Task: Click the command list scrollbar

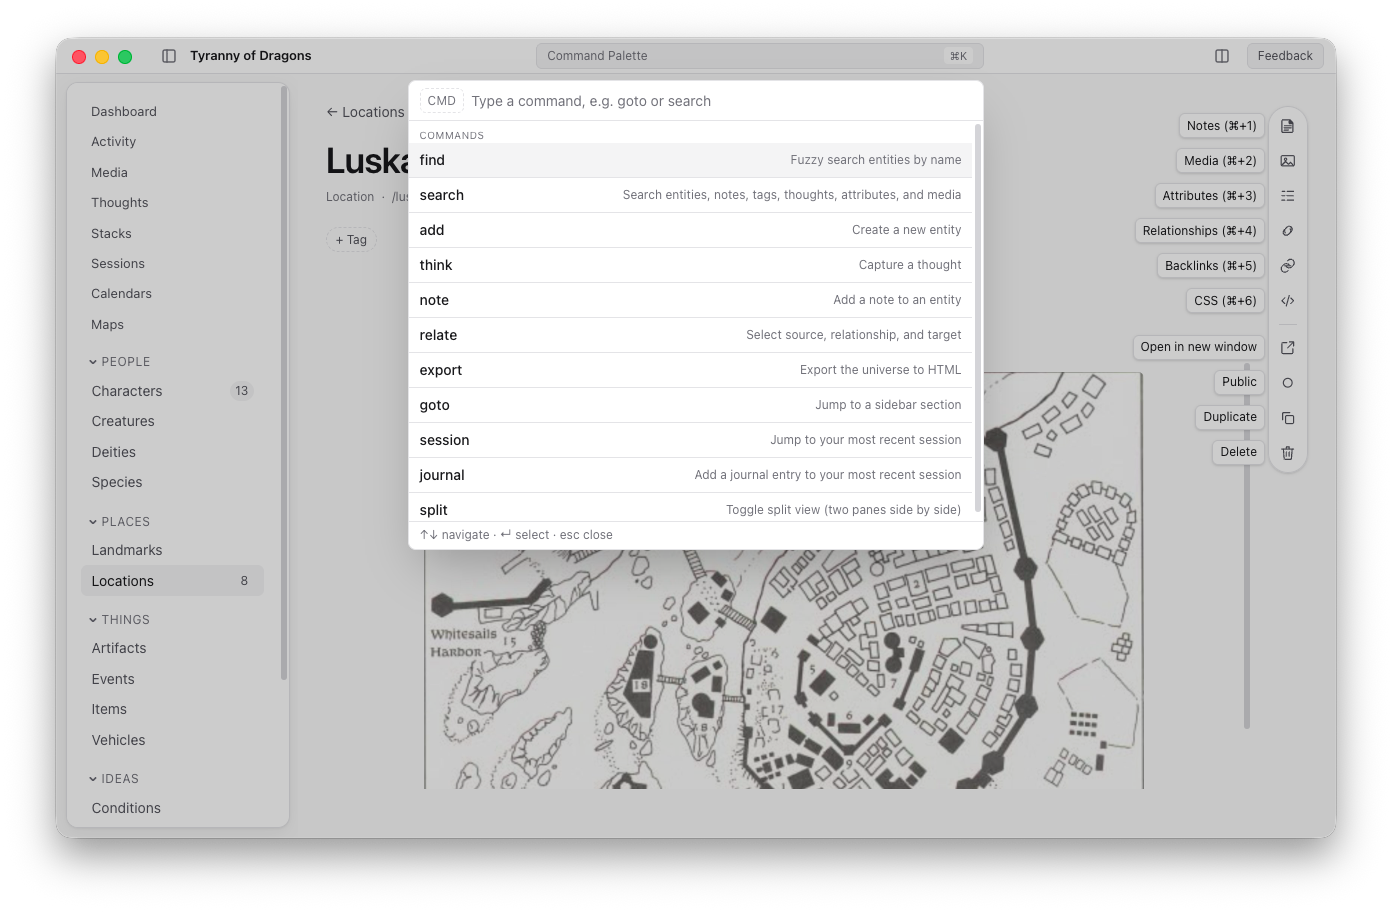Action: (x=978, y=317)
